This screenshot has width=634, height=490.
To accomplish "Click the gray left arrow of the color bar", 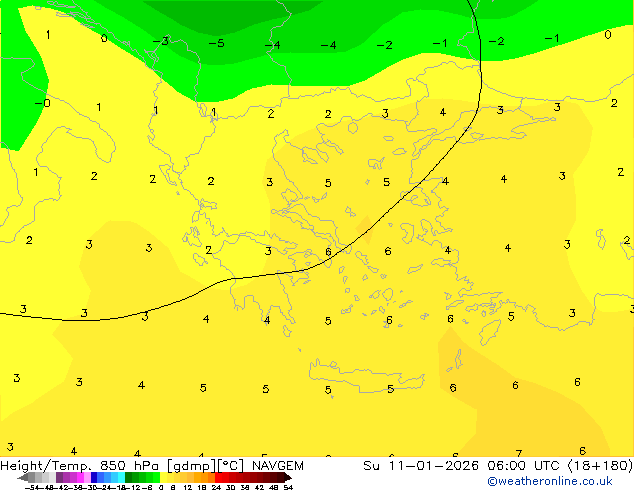I will (23, 477).
